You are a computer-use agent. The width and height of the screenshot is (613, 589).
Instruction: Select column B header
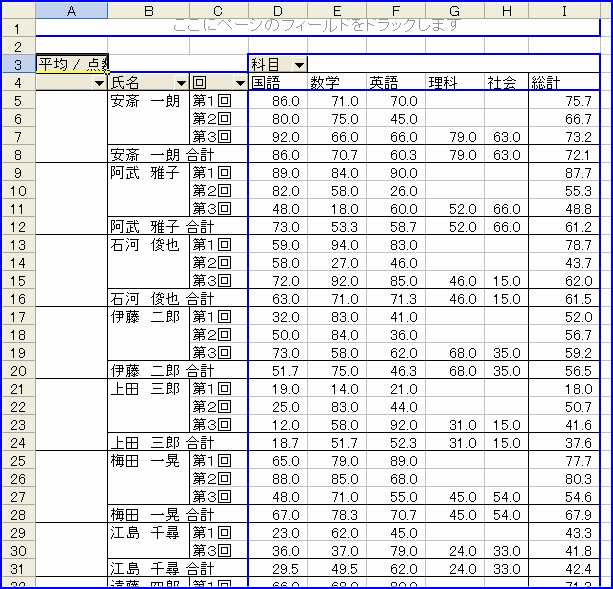(x=149, y=11)
